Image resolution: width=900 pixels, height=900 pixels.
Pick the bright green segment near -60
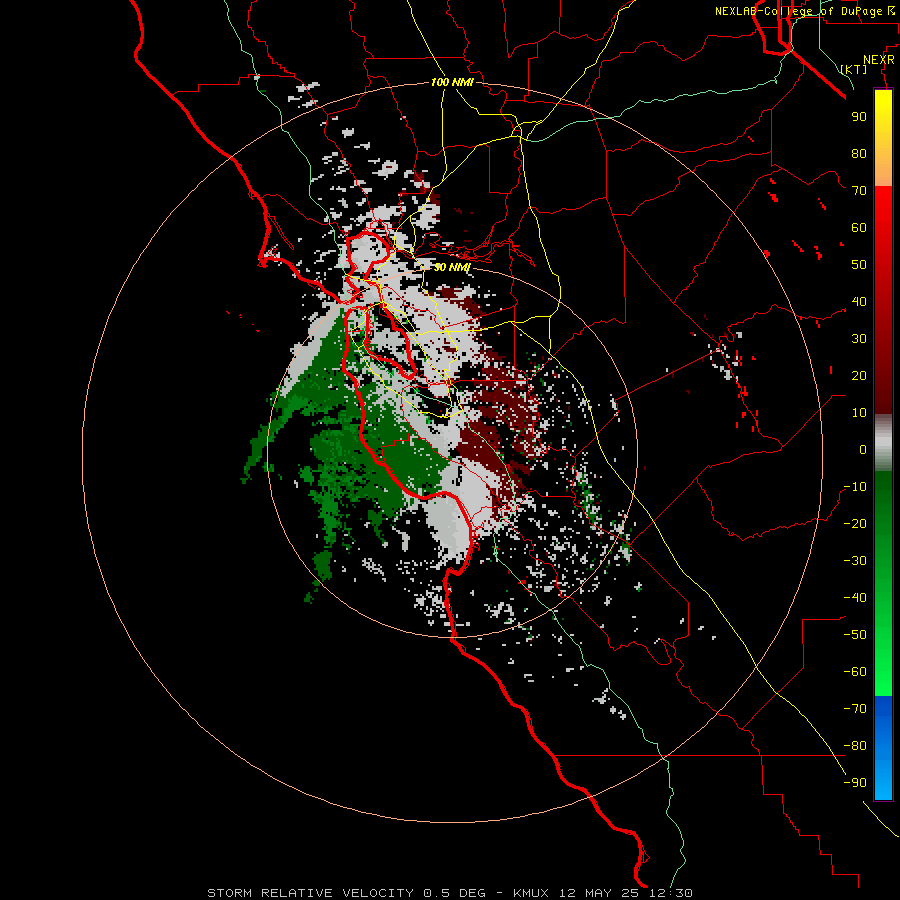point(883,672)
